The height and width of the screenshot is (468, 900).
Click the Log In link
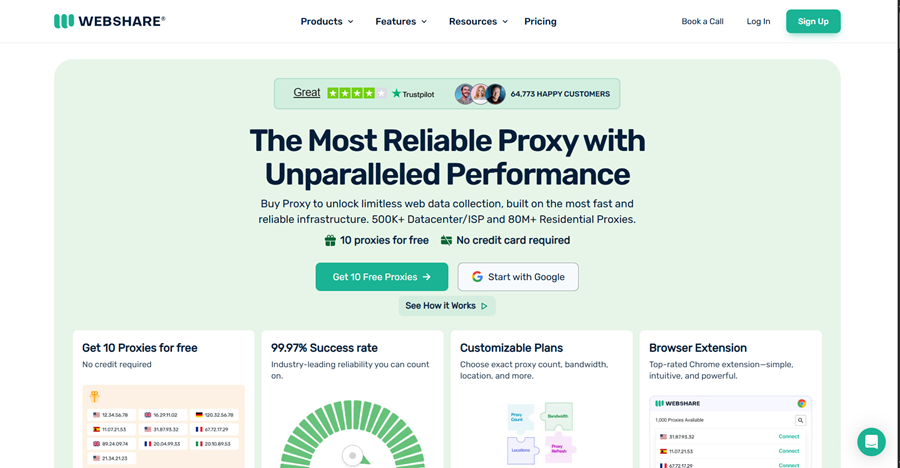click(758, 21)
